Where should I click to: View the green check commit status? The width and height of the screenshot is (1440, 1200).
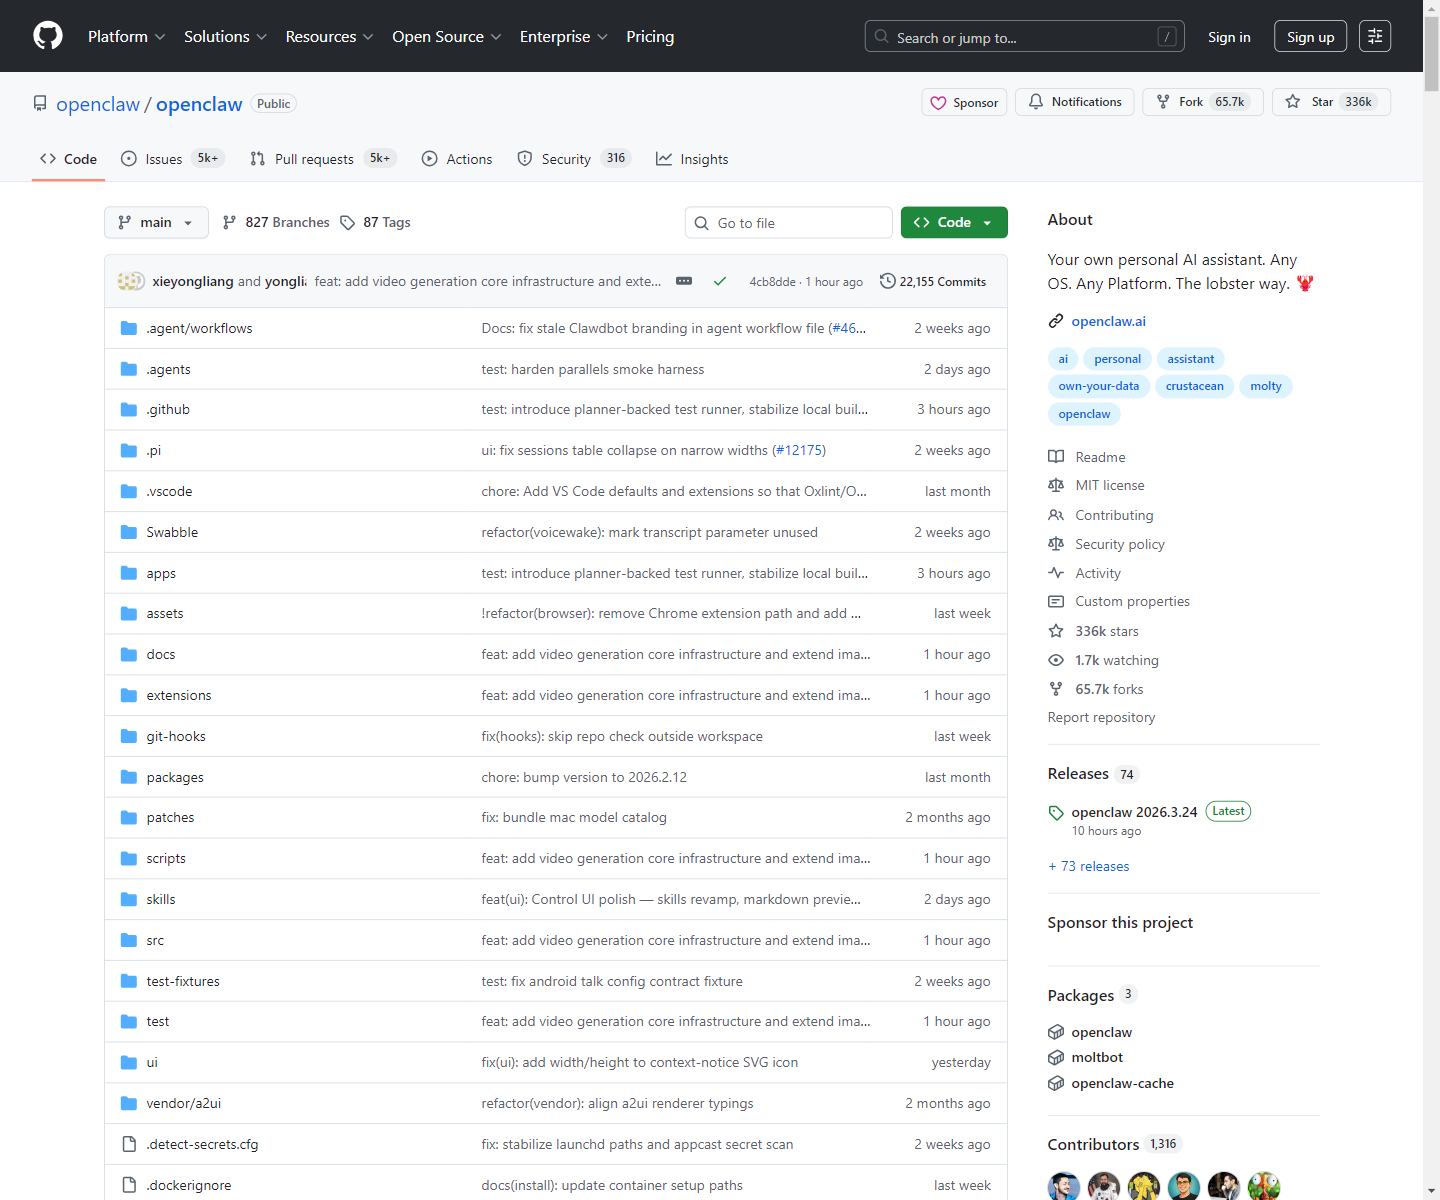(x=719, y=281)
